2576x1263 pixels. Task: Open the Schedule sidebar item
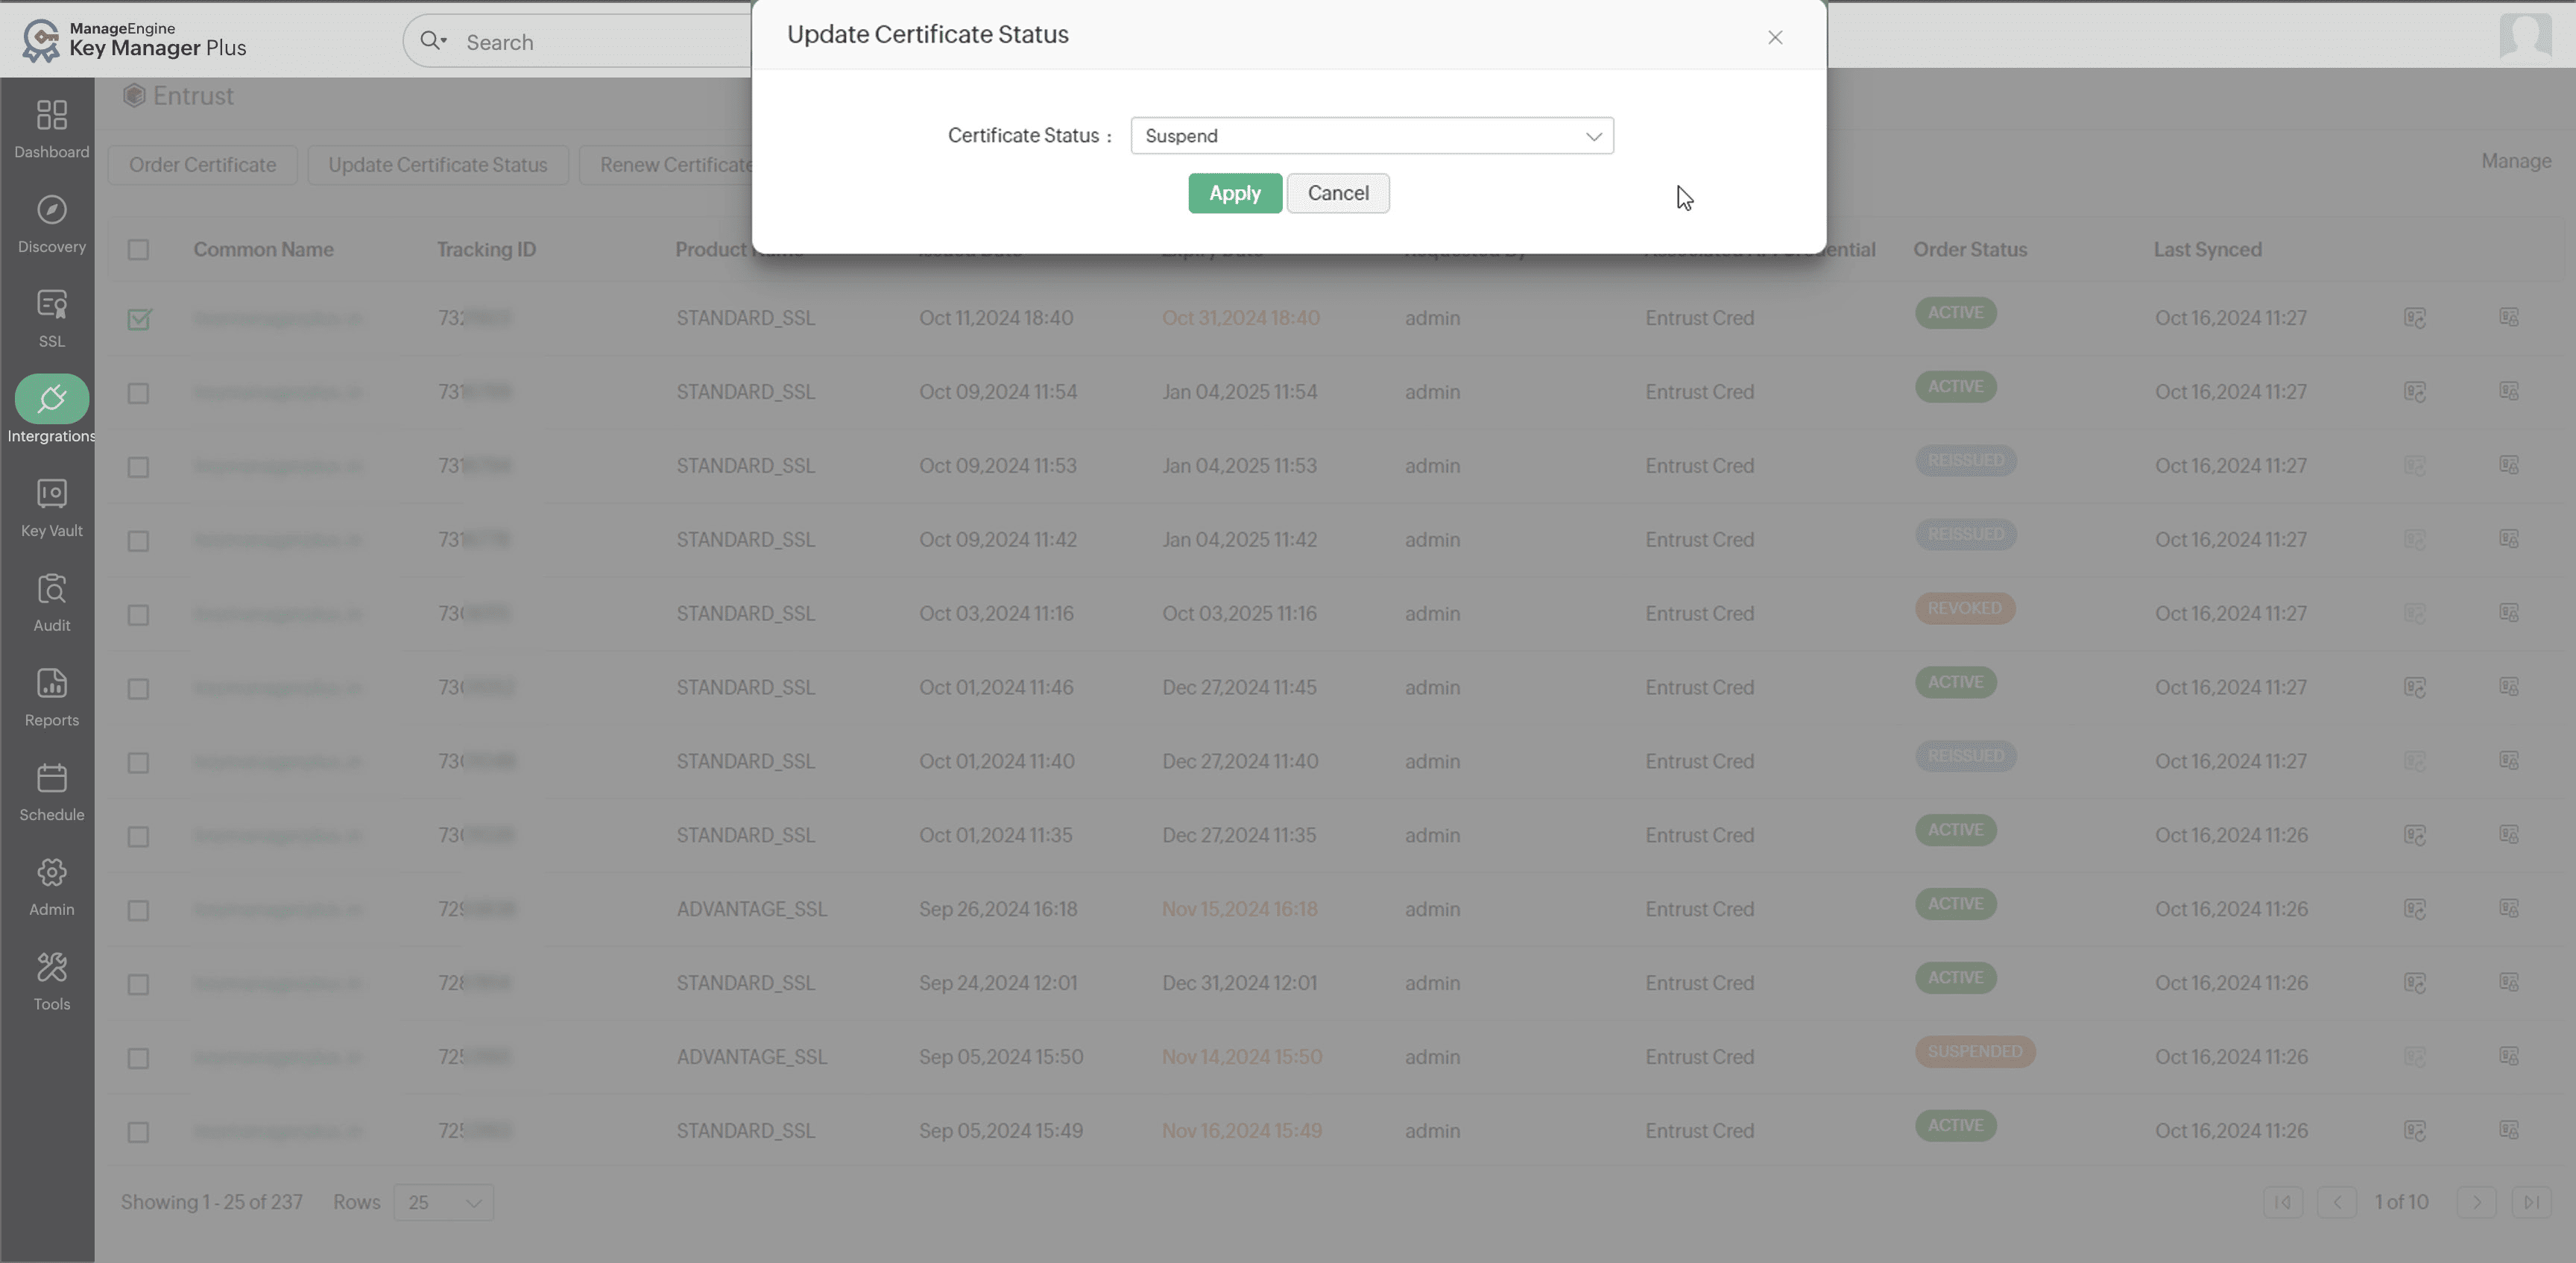(x=51, y=792)
